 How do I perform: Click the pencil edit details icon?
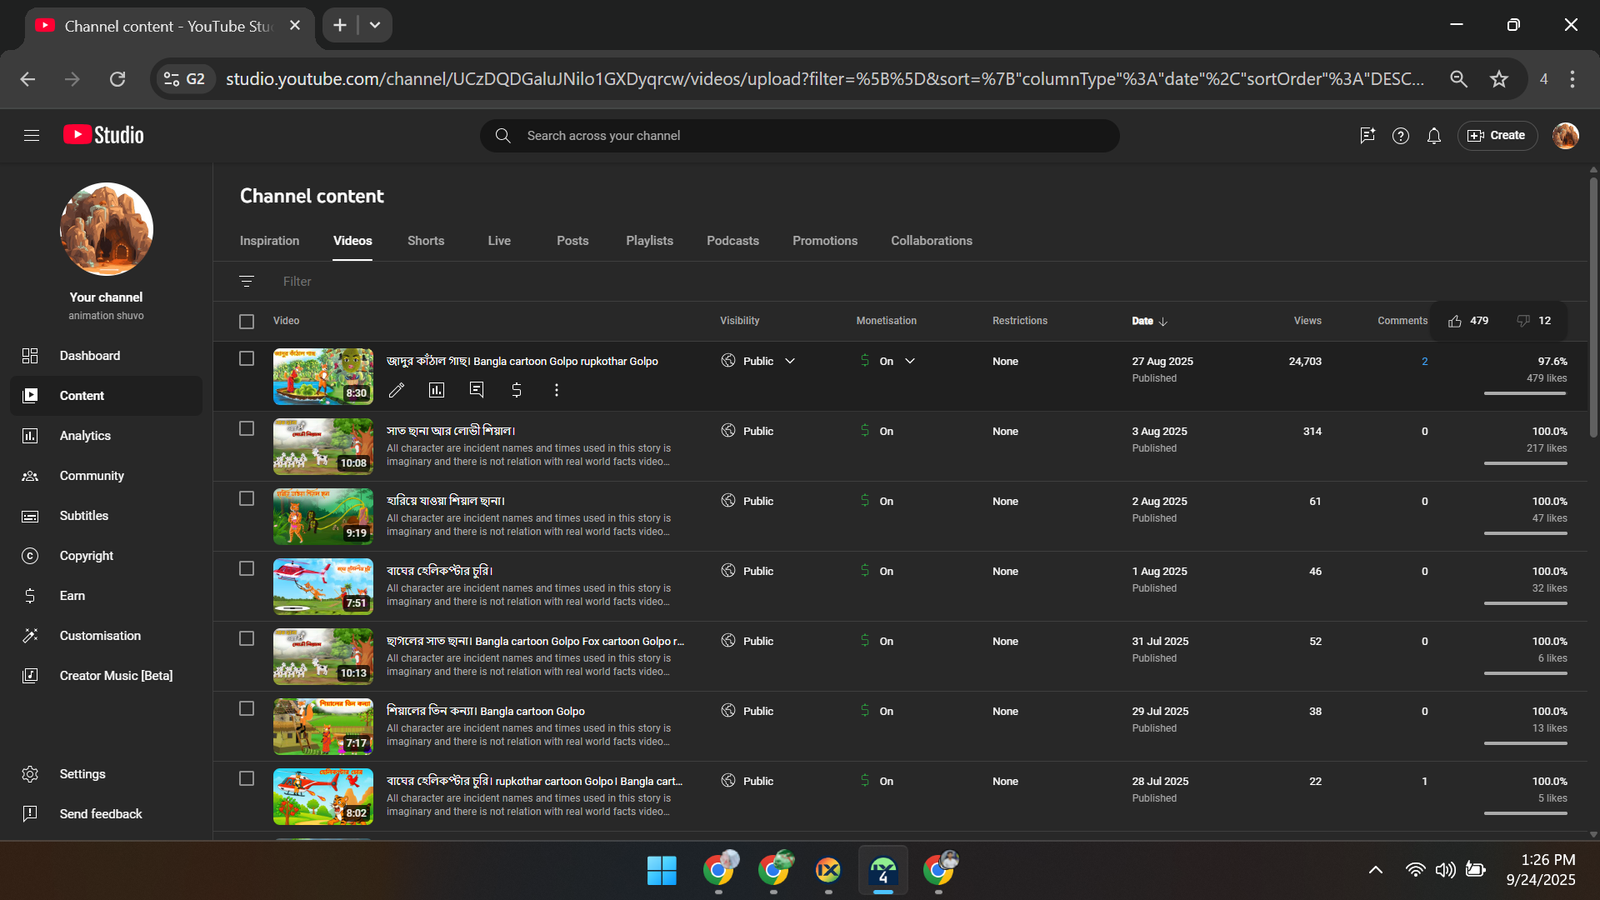(x=397, y=390)
